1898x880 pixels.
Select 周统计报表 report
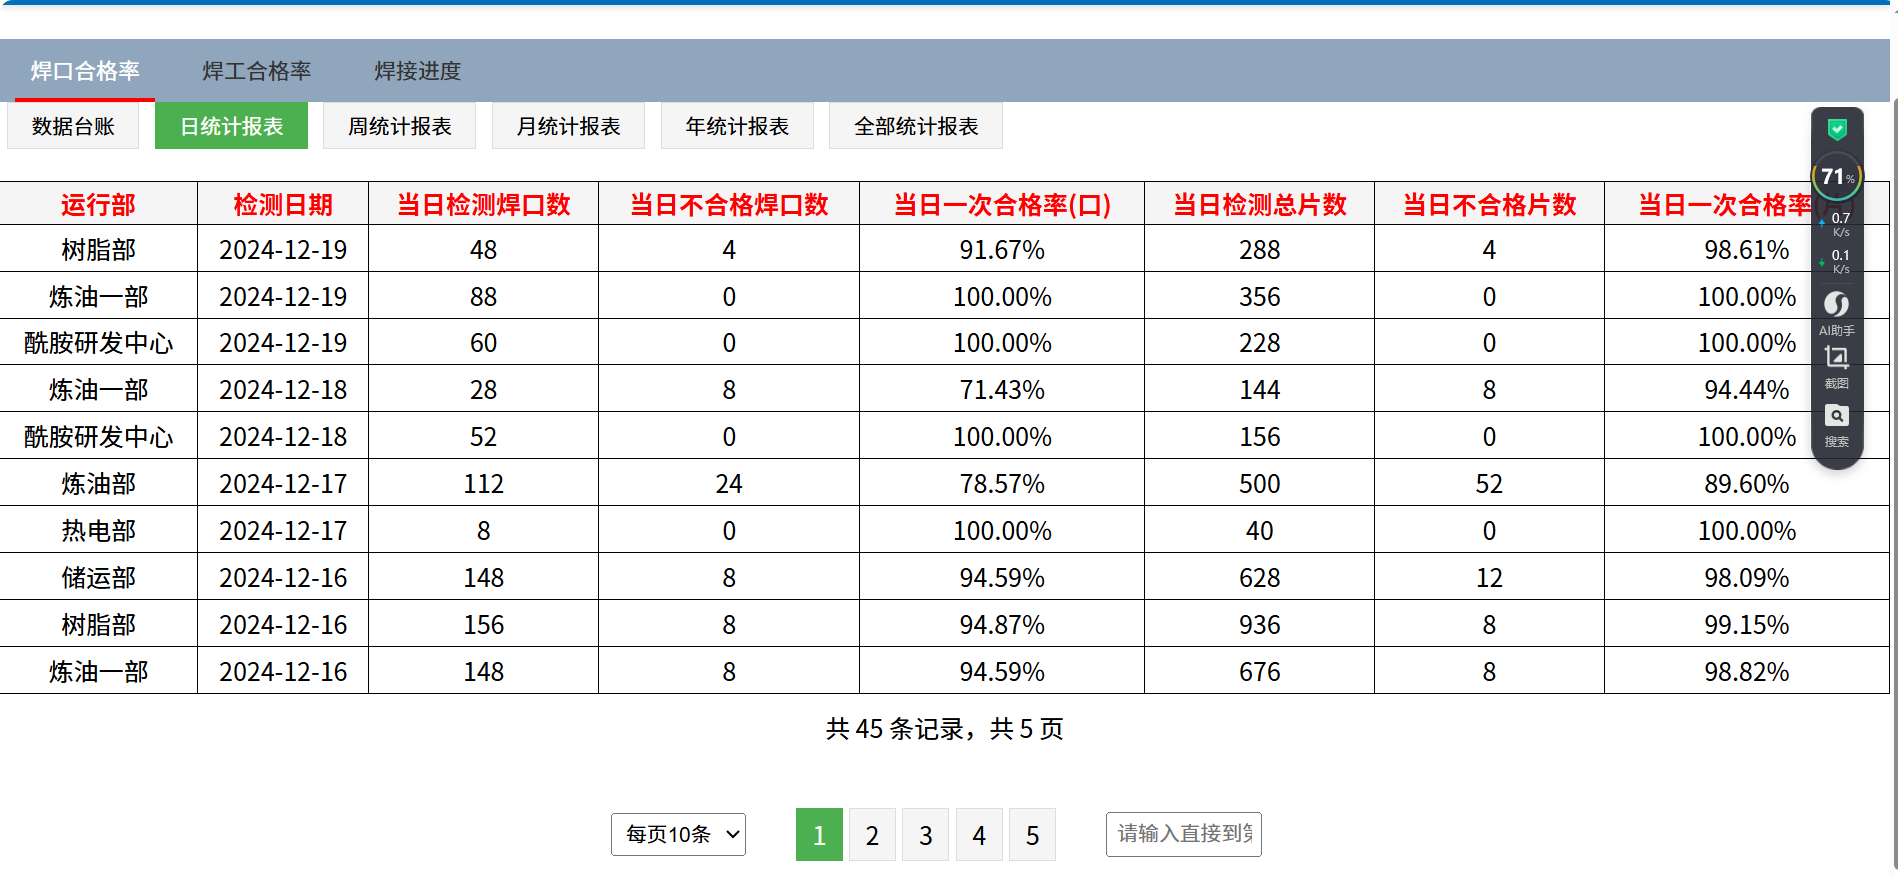(400, 126)
